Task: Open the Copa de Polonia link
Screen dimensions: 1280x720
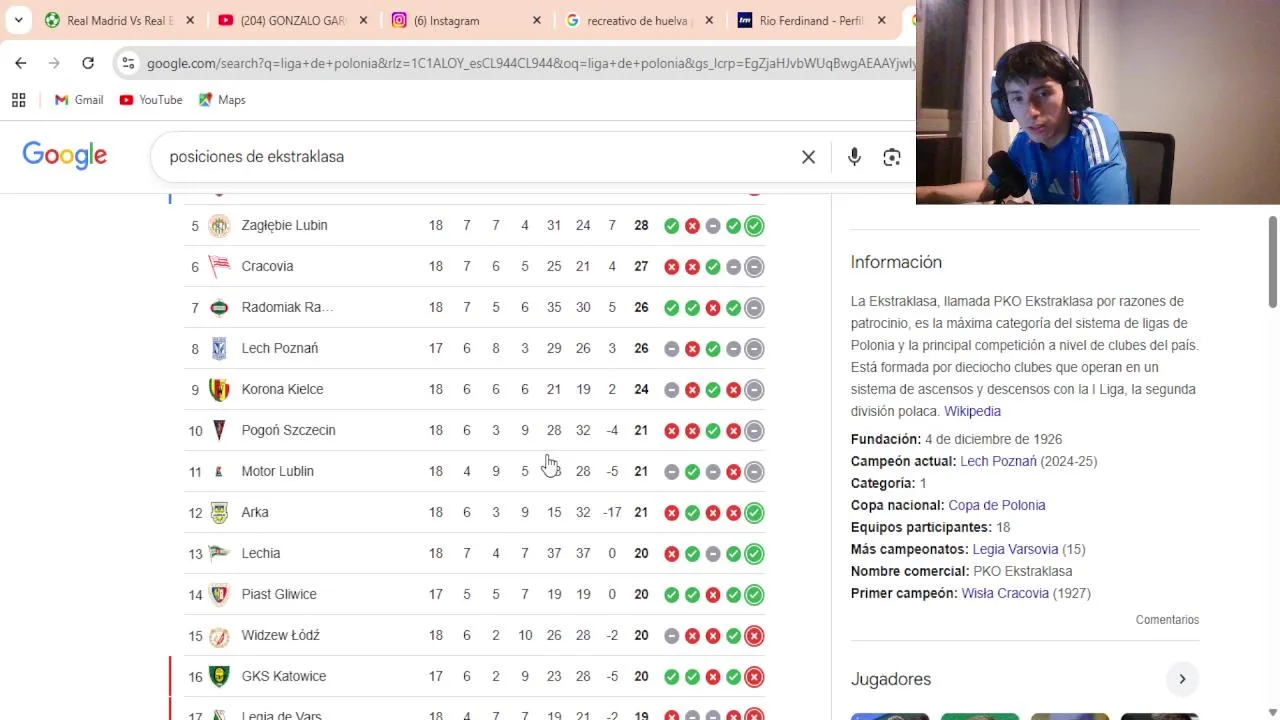Action: (x=997, y=505)
